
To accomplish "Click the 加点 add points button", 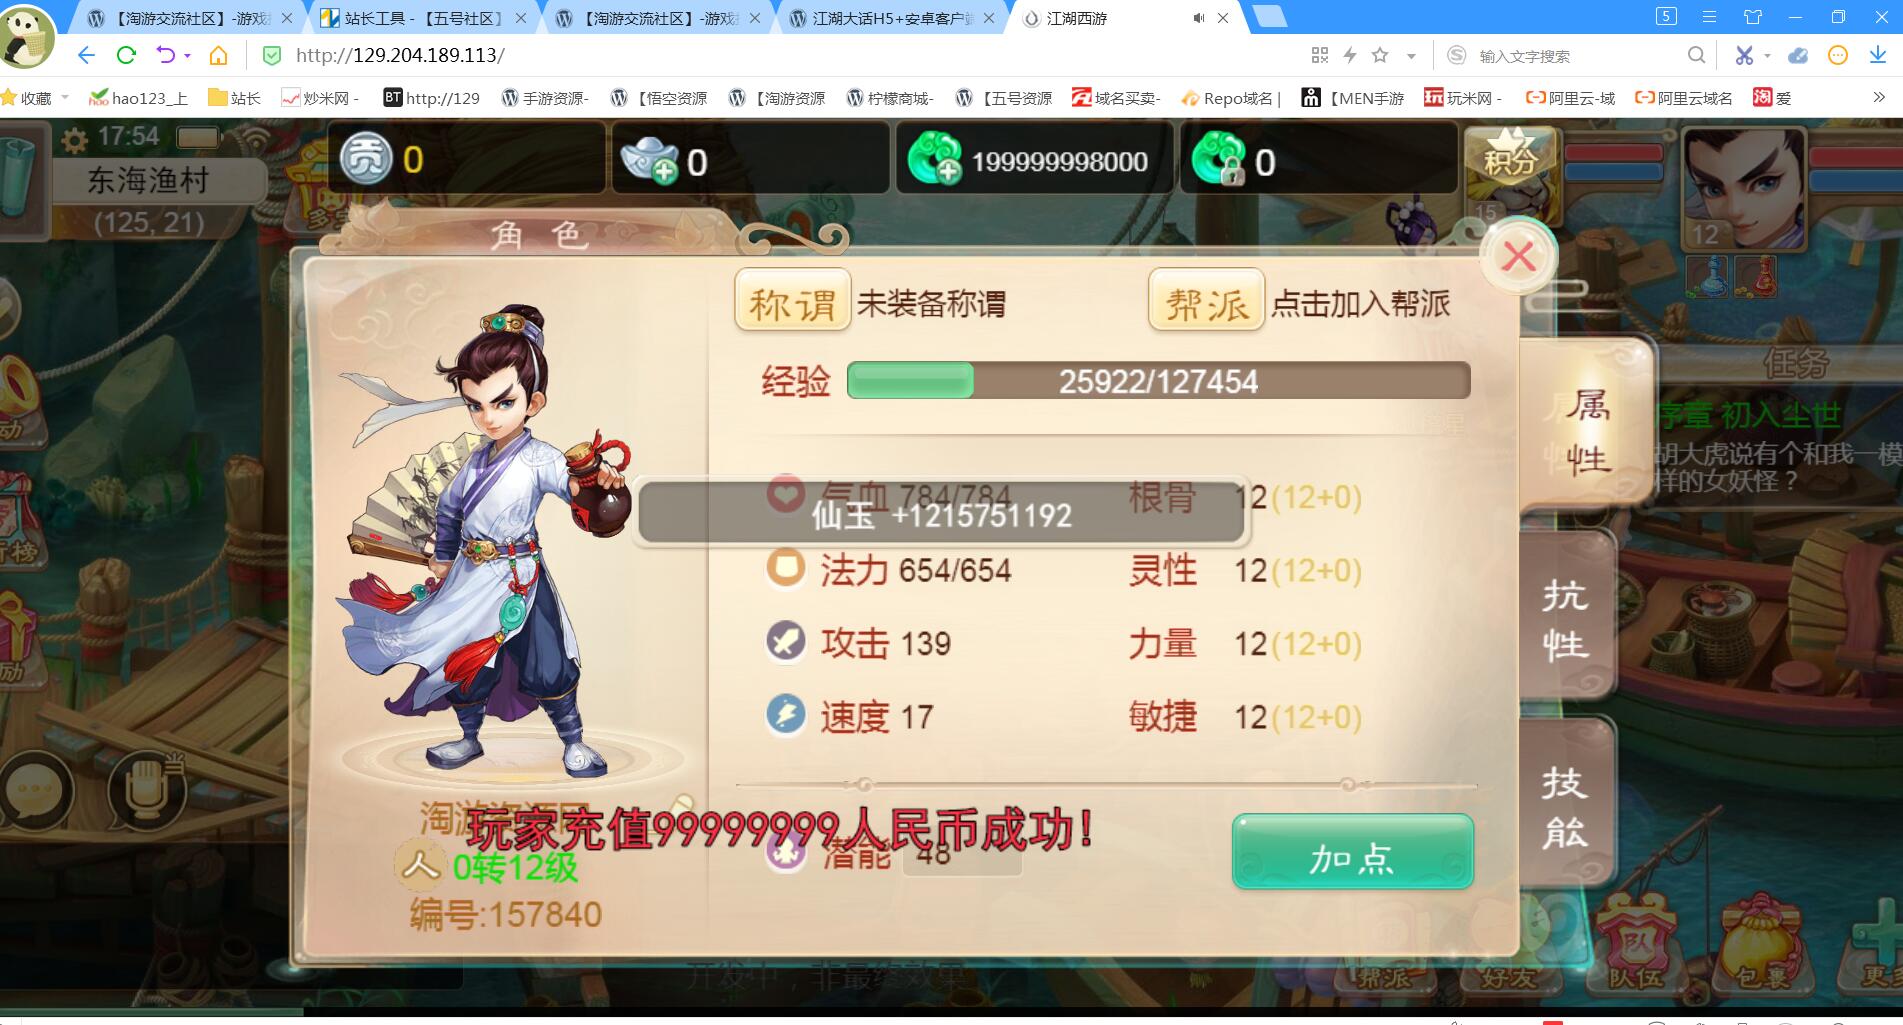I will click(1352, 852).
